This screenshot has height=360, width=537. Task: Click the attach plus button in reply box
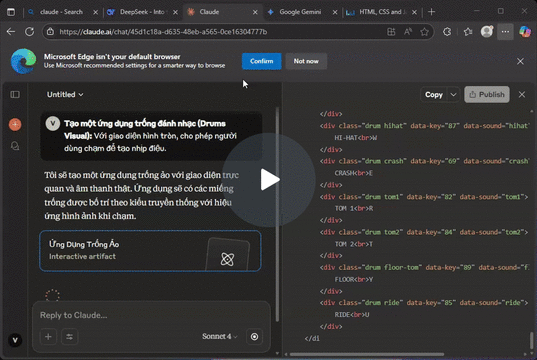(48, 337)
